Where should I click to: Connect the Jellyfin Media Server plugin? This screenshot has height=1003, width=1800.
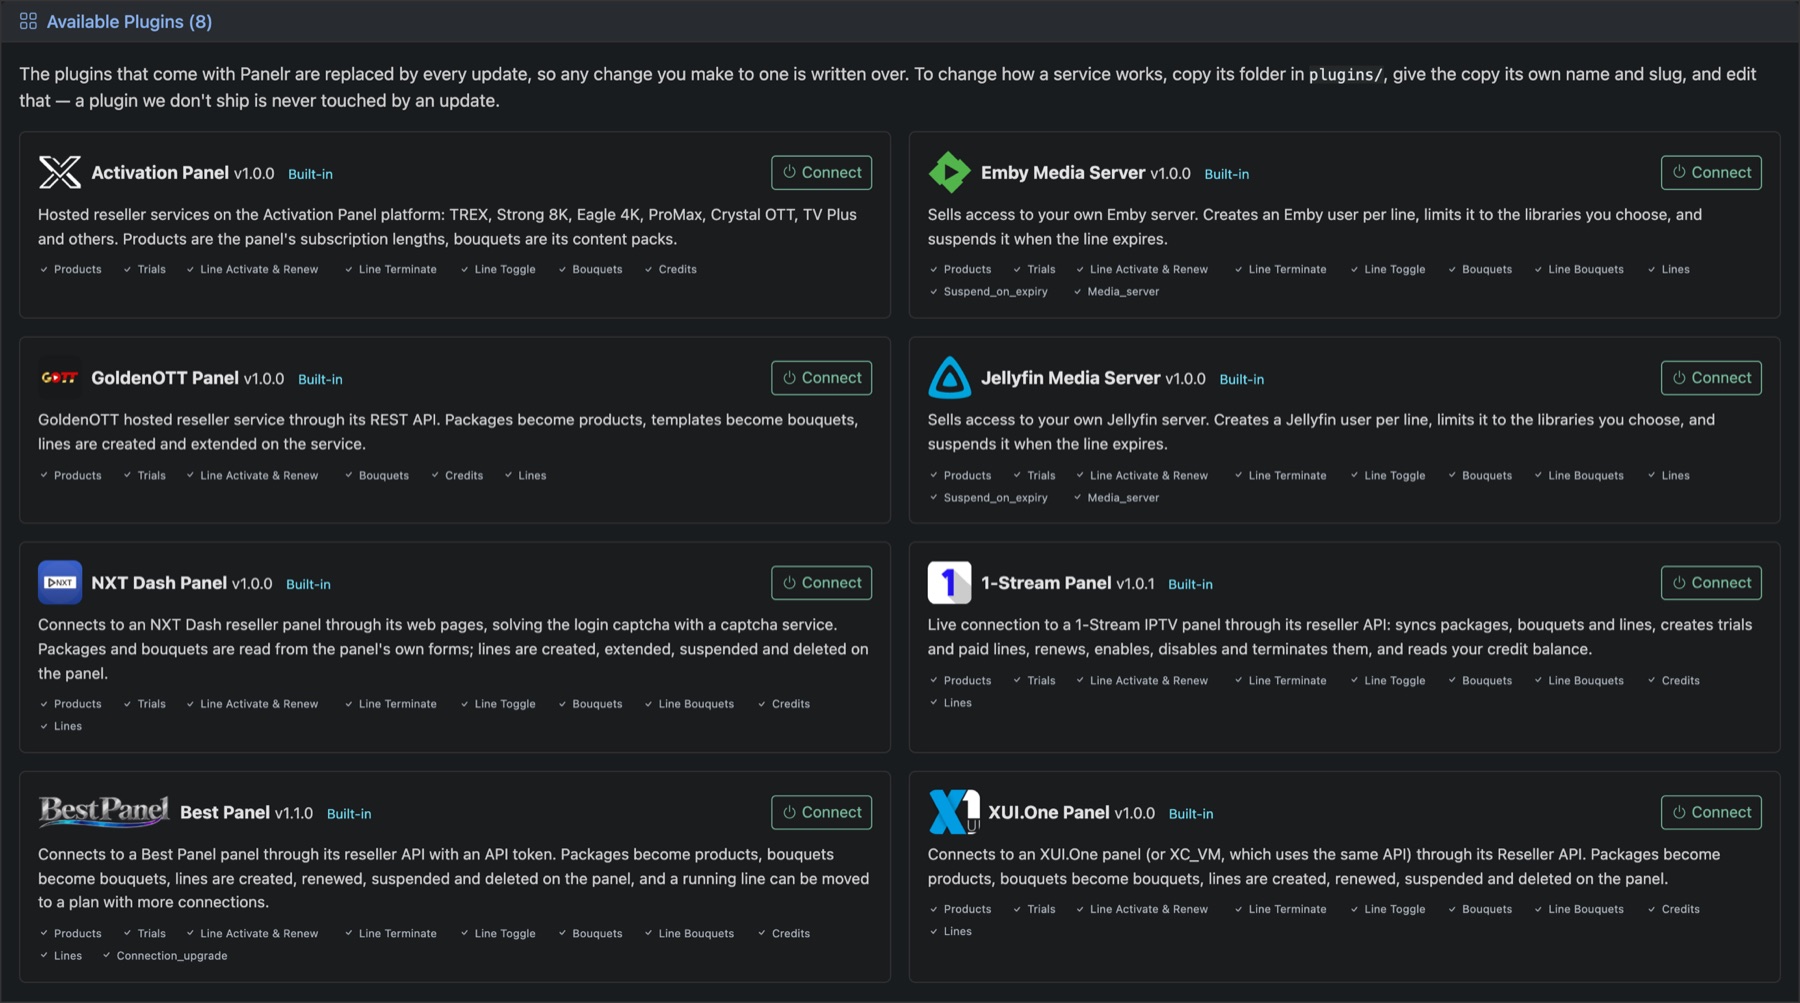point(1711,377)
